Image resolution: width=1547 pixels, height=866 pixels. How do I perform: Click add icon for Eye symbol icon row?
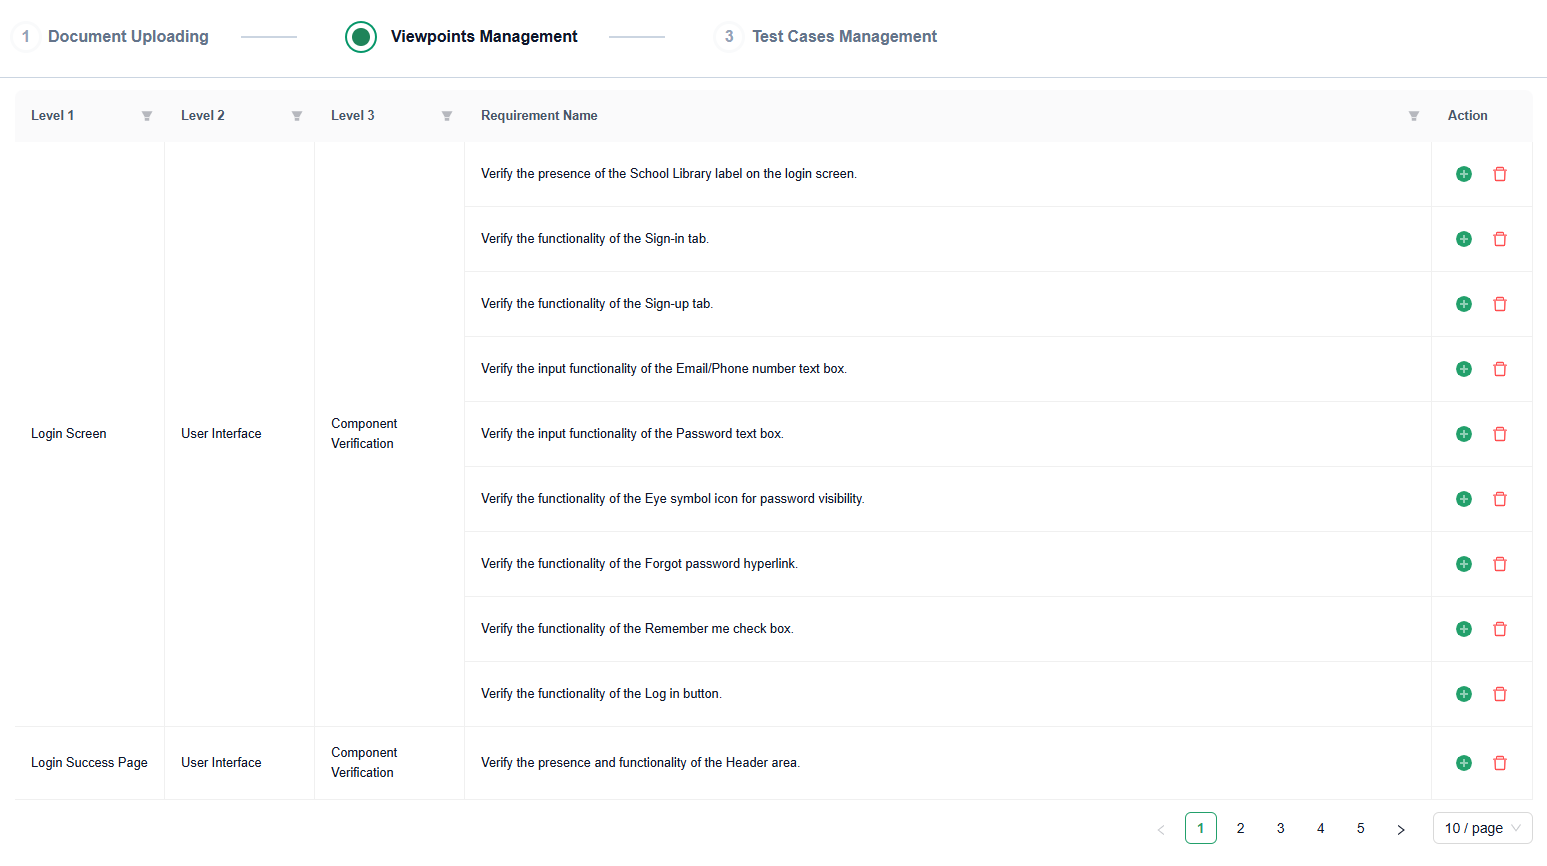click(1464, 499)
